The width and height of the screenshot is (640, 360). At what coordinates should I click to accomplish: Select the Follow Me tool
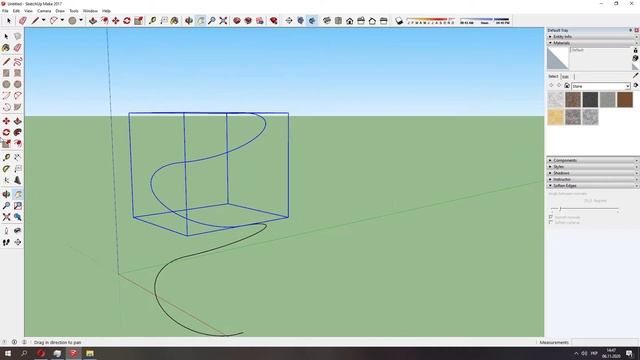coord(18,132)
